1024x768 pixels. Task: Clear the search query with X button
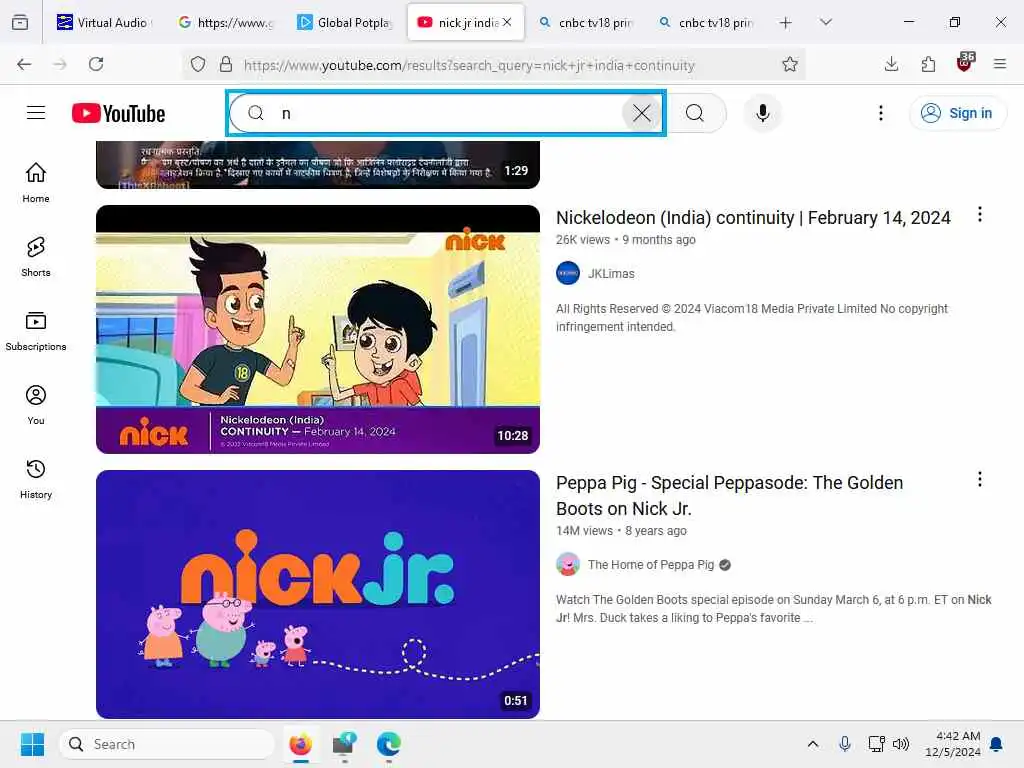point(641,113)
